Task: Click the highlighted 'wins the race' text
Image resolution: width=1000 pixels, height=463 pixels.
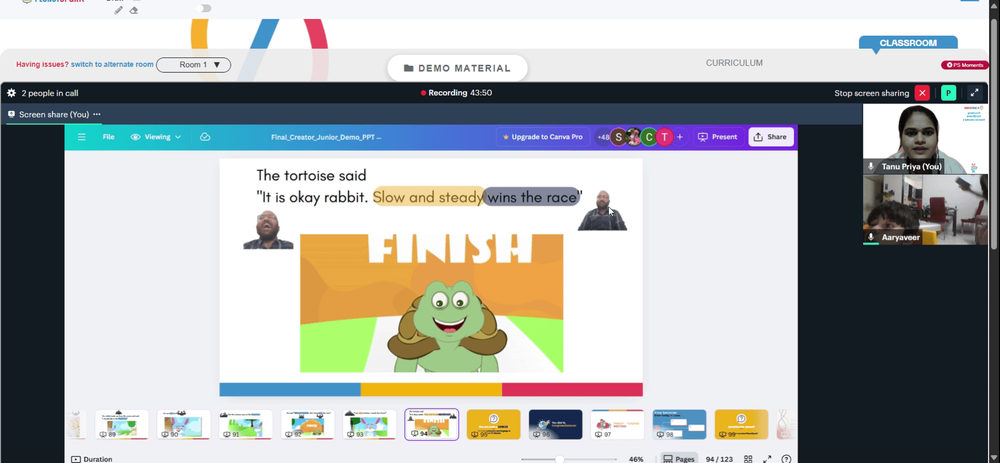Action: pyautogui.click(x=532, y=197)
